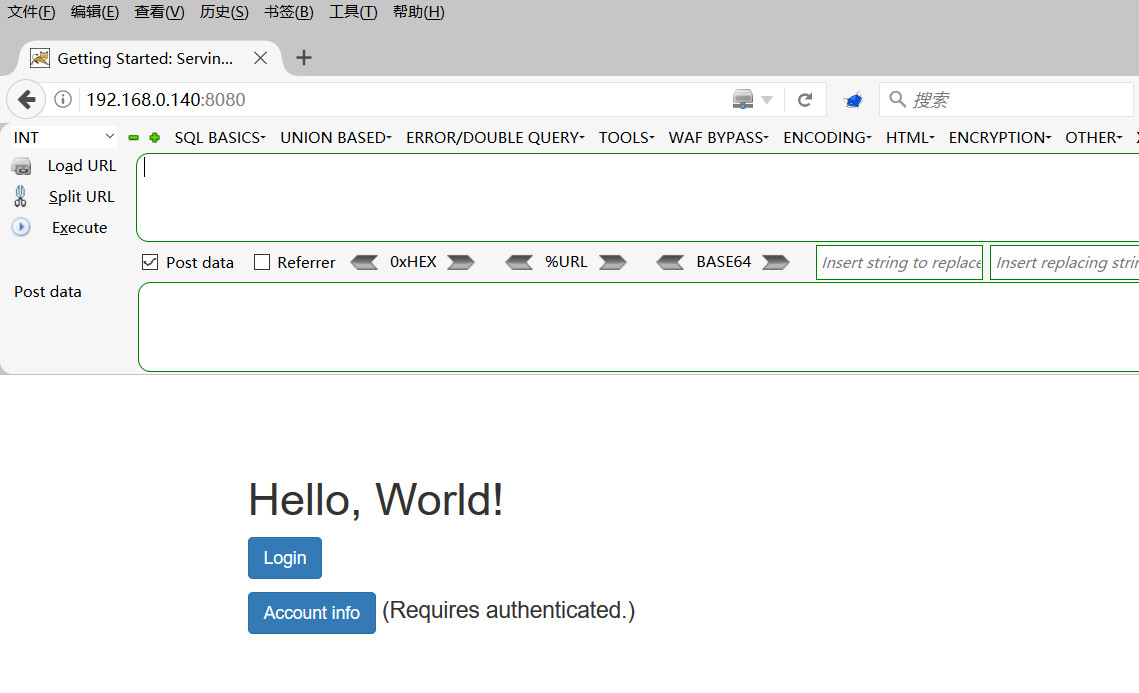Screen dimensions: 1139x693
Task: Click the (Requires authenticated.) text
Action: pos(508,610)
